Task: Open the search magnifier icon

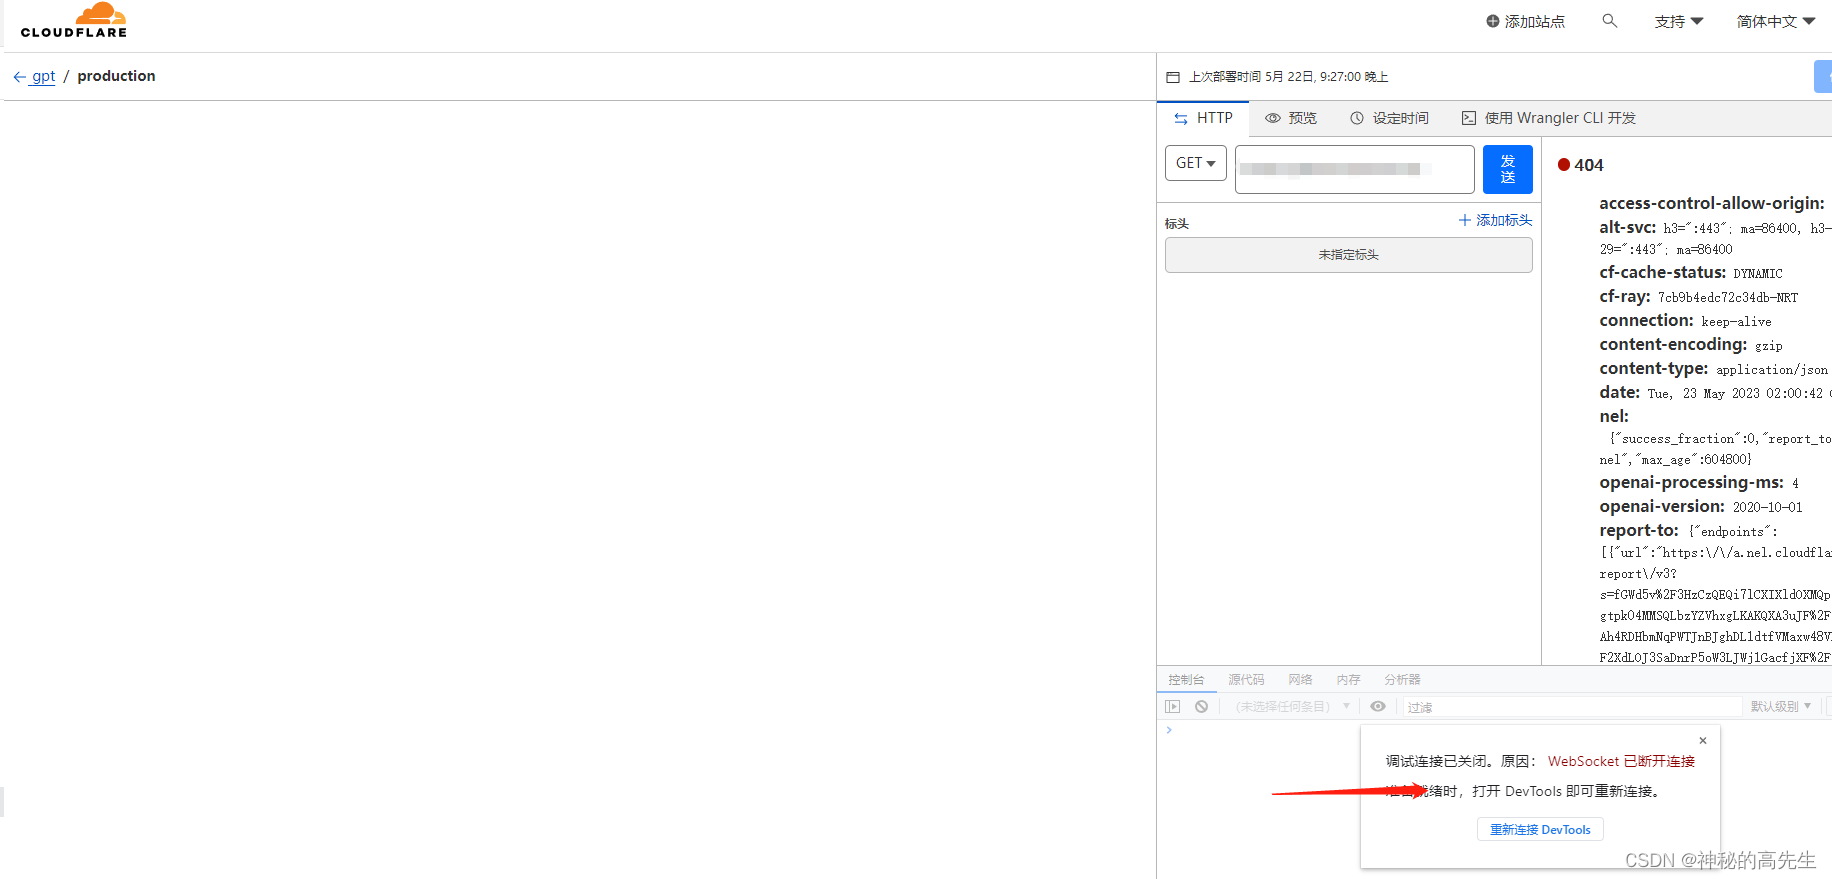Action: (x=1609, y=20)
